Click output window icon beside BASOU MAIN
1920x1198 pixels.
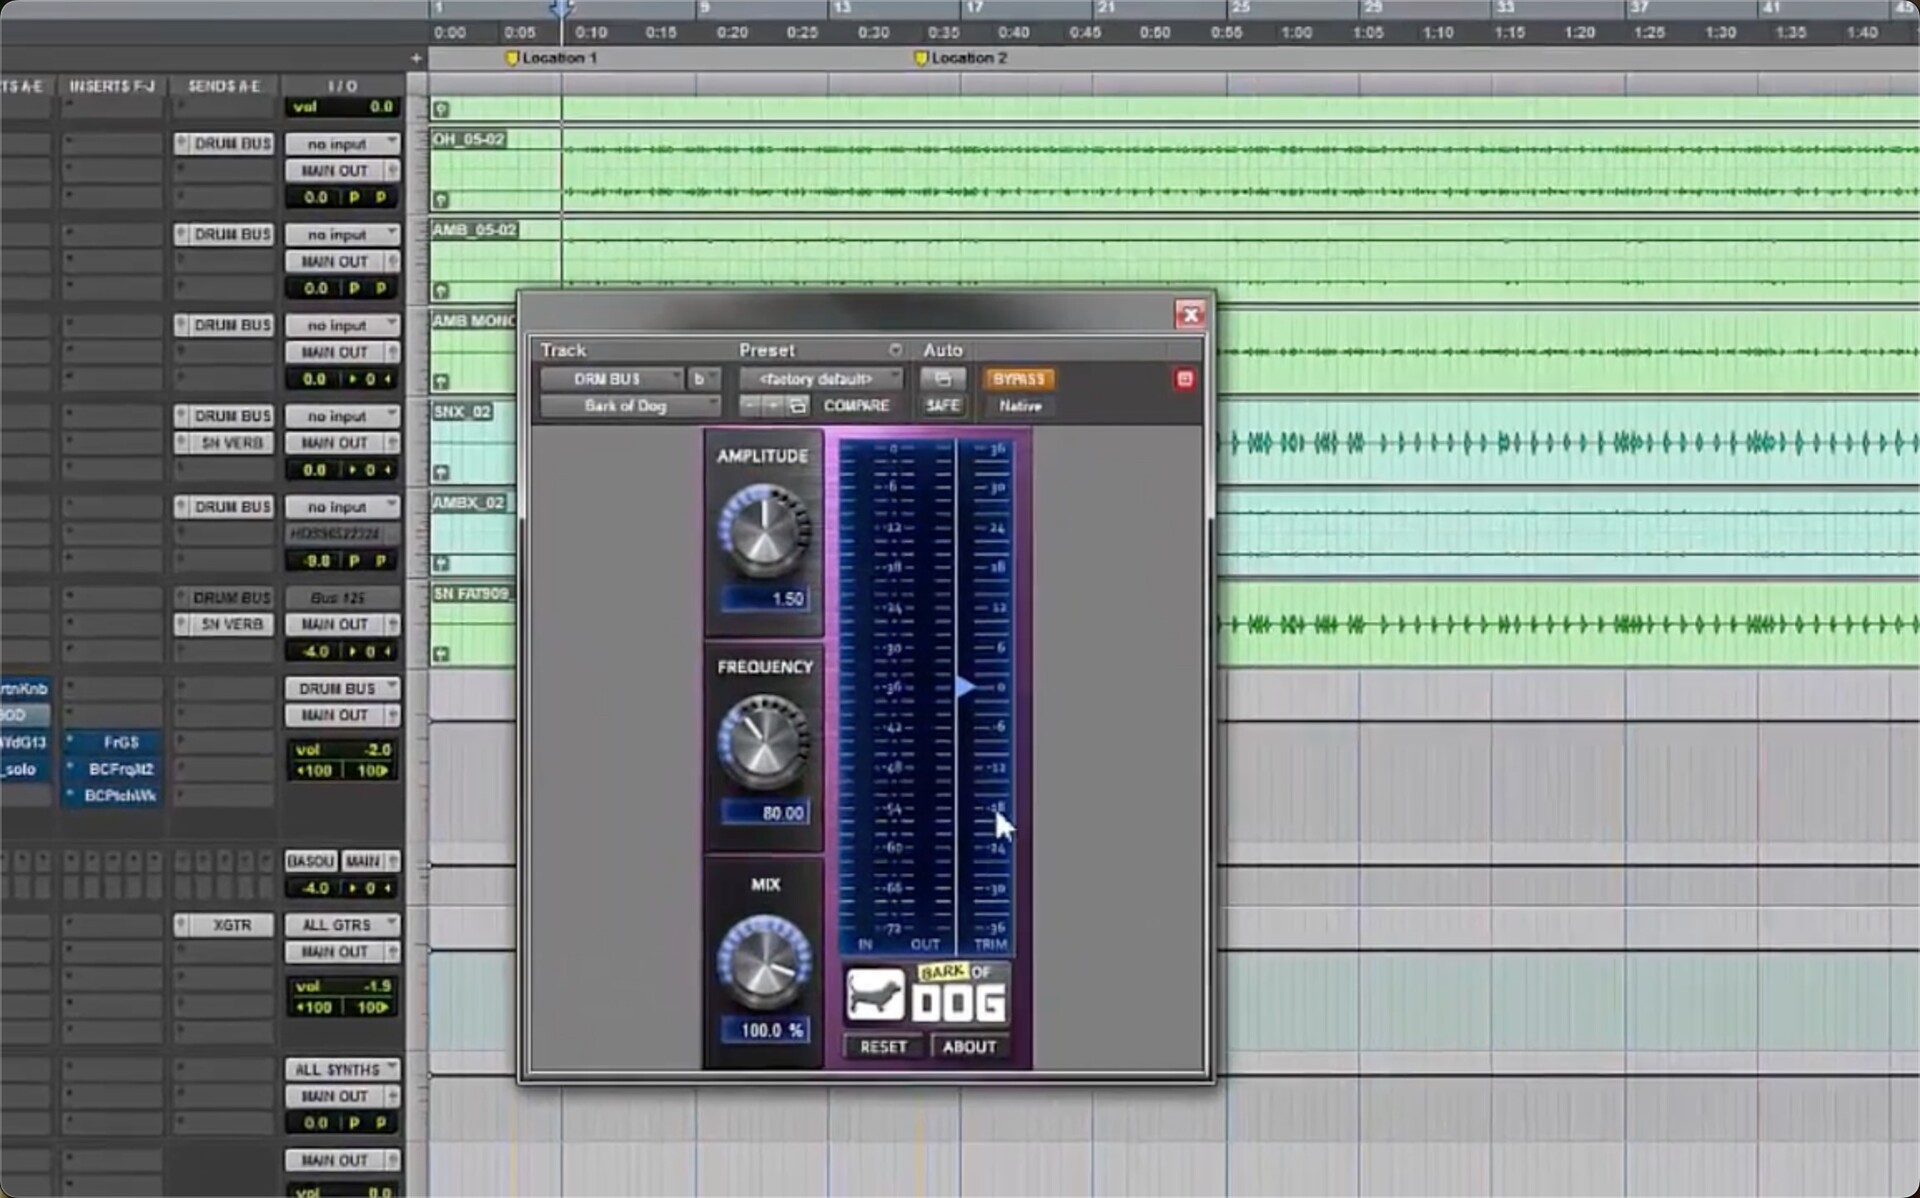392,861
